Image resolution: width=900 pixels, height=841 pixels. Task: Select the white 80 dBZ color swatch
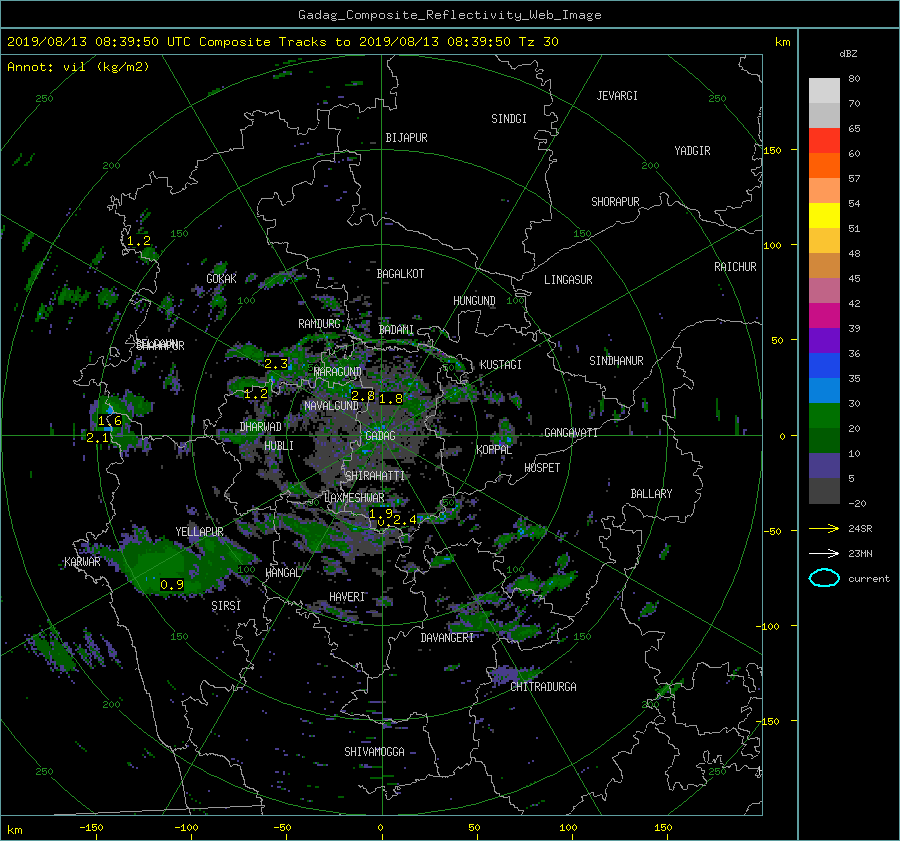pos(824,91)
